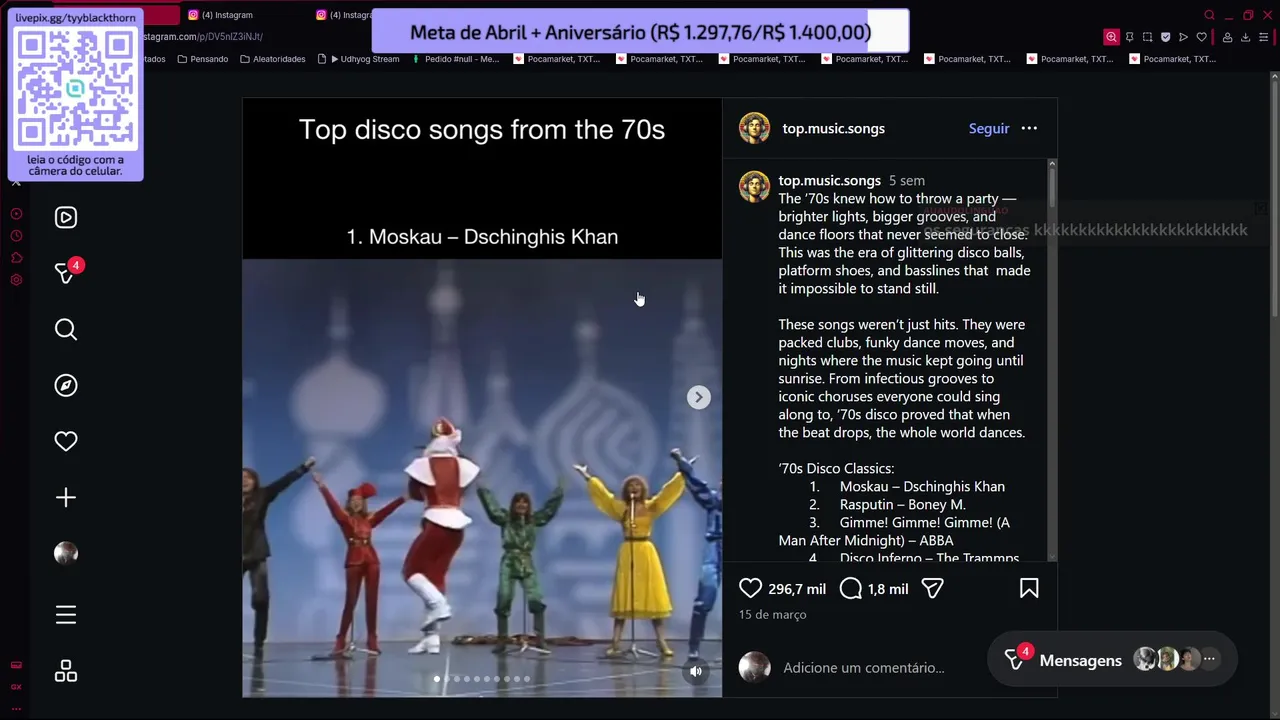Image resolution: width=1280 pixels, height=720 pixels.
Task: Open post options three-dot menu
Action: coord(1029,128)
